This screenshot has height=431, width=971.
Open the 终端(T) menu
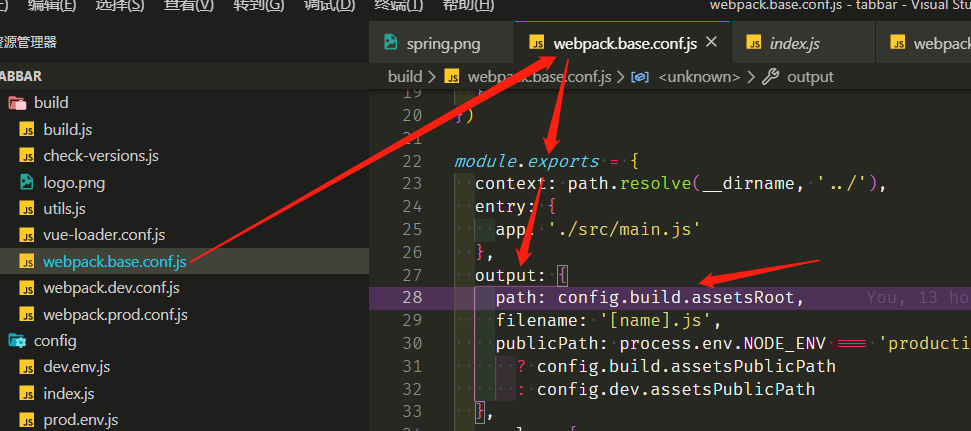pos(399,6)
